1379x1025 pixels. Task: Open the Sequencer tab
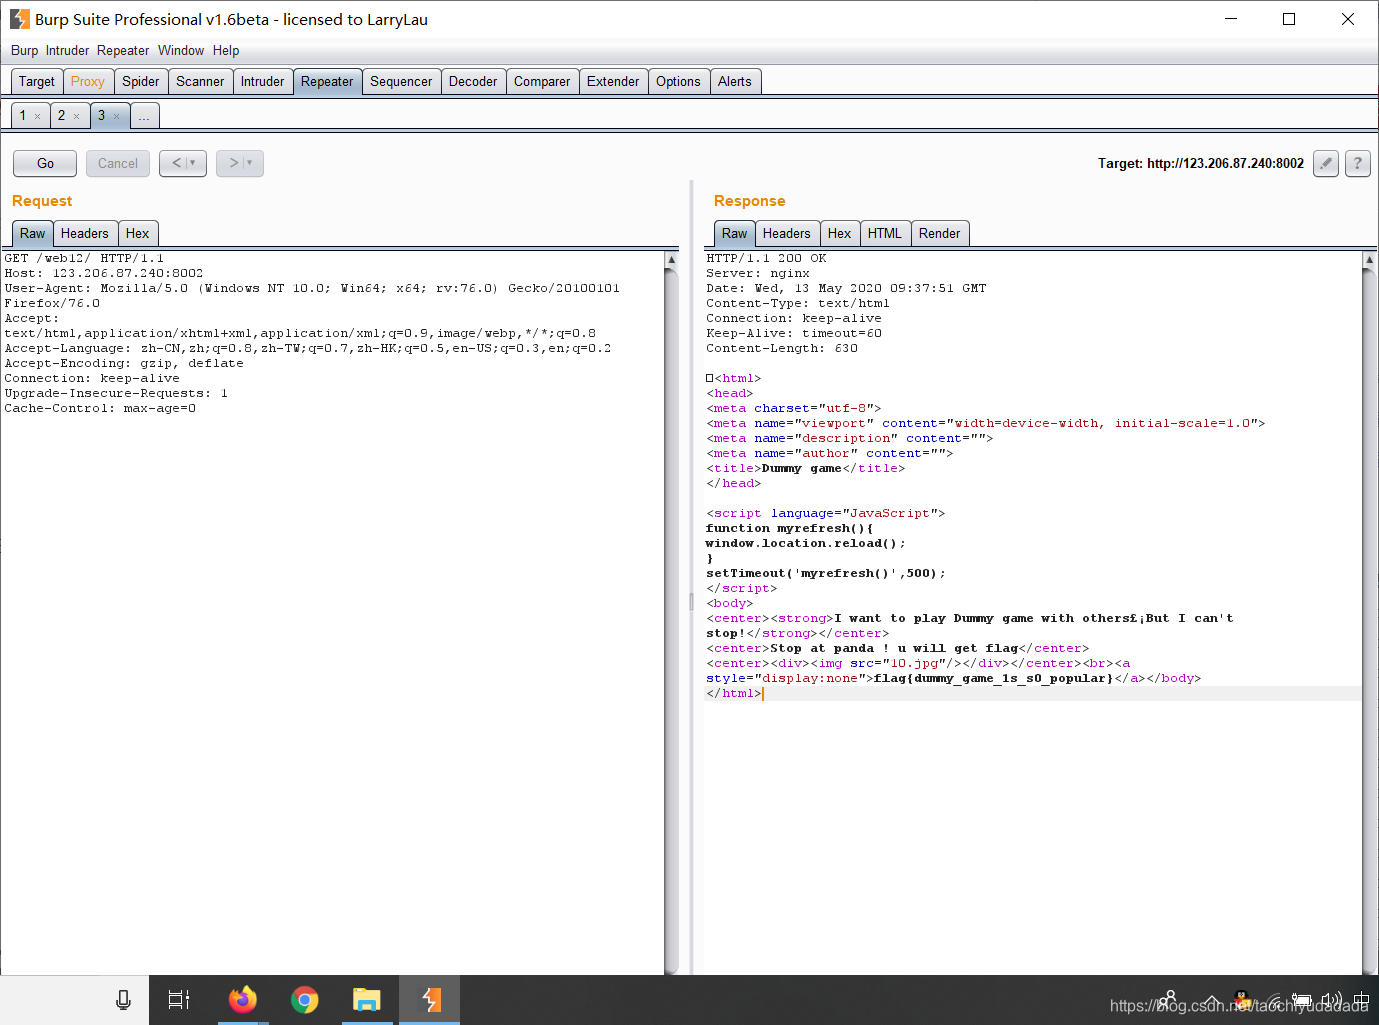pyautogui.click(x=401, y=82)
